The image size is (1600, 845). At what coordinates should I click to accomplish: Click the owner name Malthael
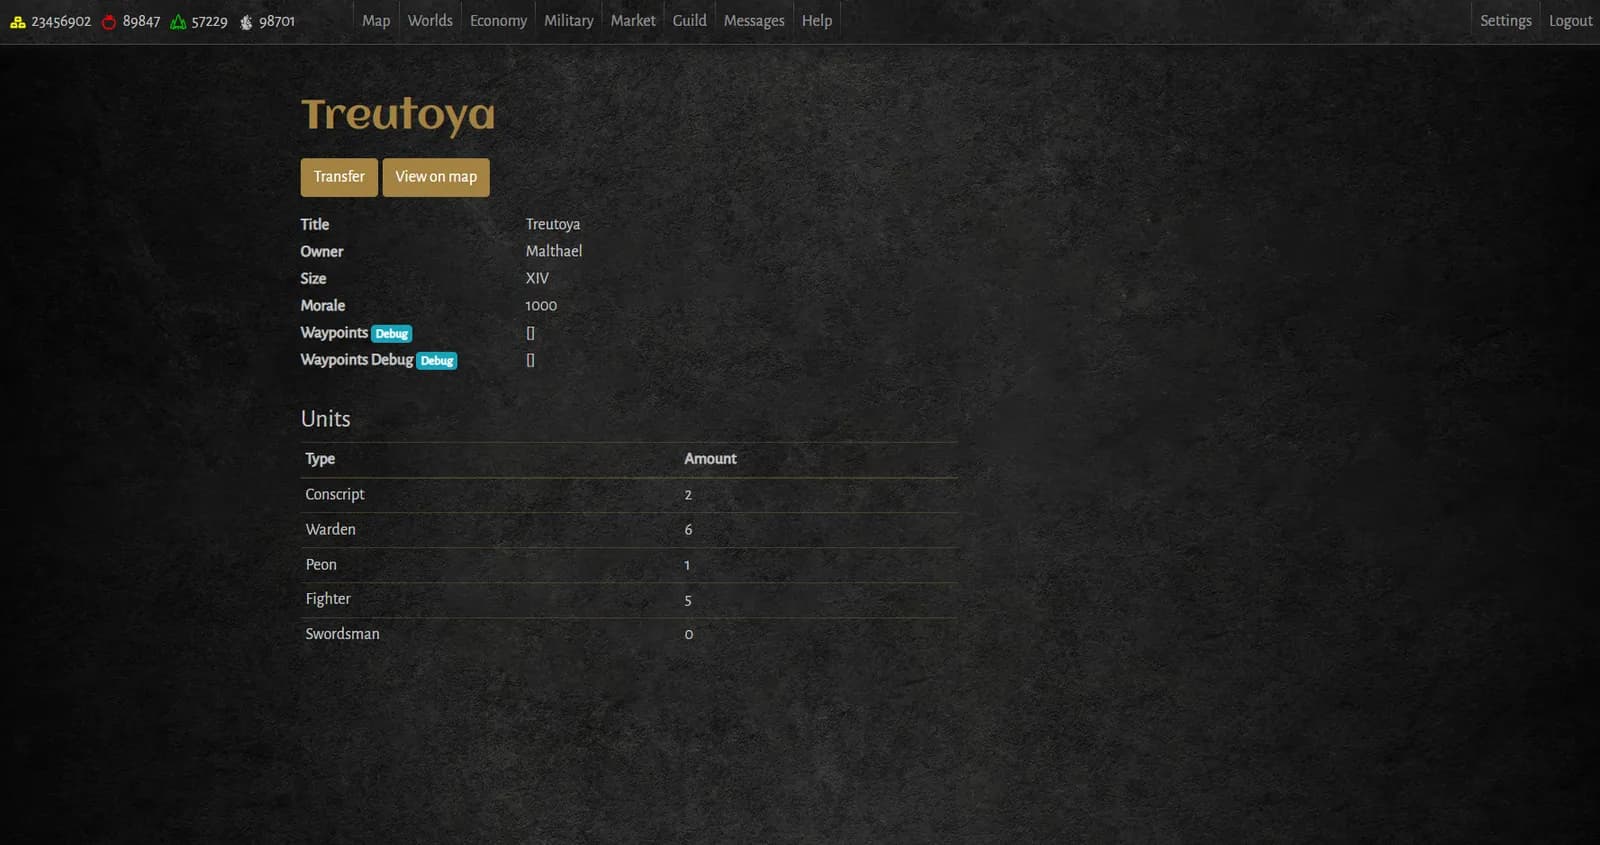click(554, 252)
